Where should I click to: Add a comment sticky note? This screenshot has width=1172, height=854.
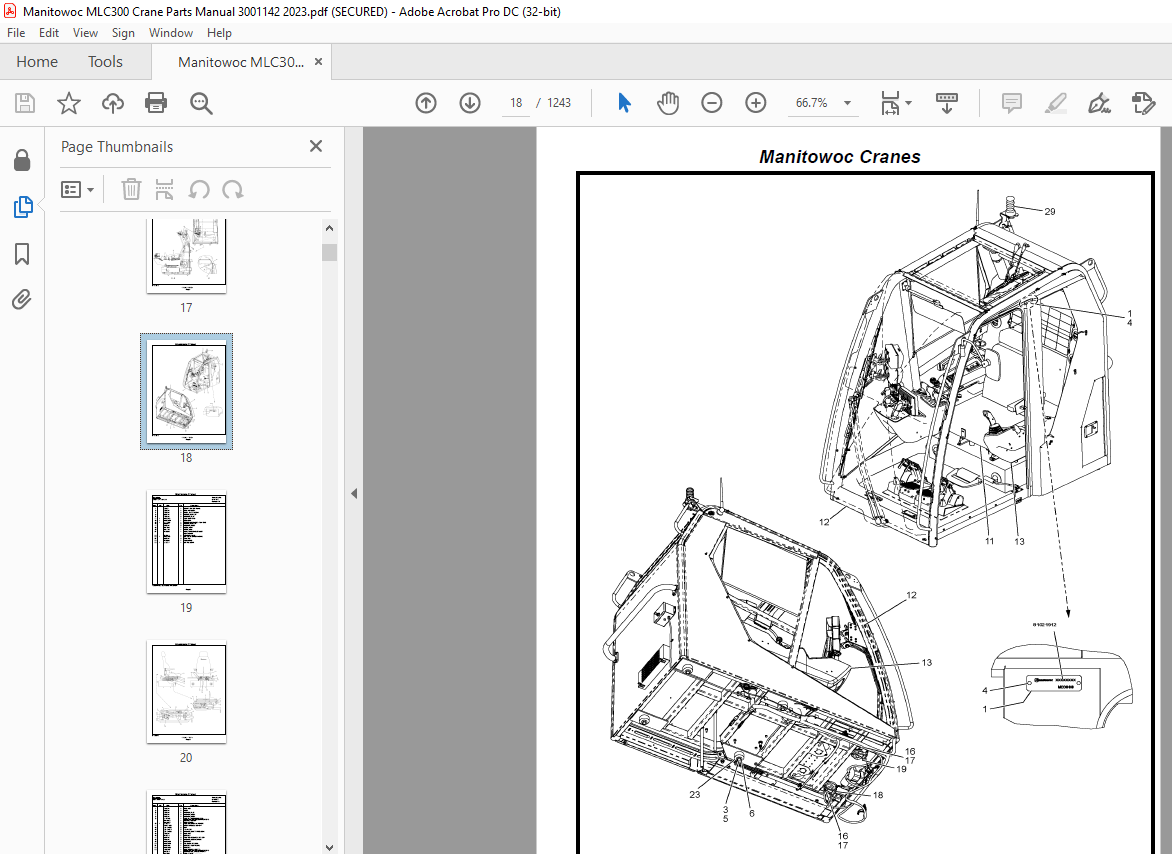(x=1011, y=103)
